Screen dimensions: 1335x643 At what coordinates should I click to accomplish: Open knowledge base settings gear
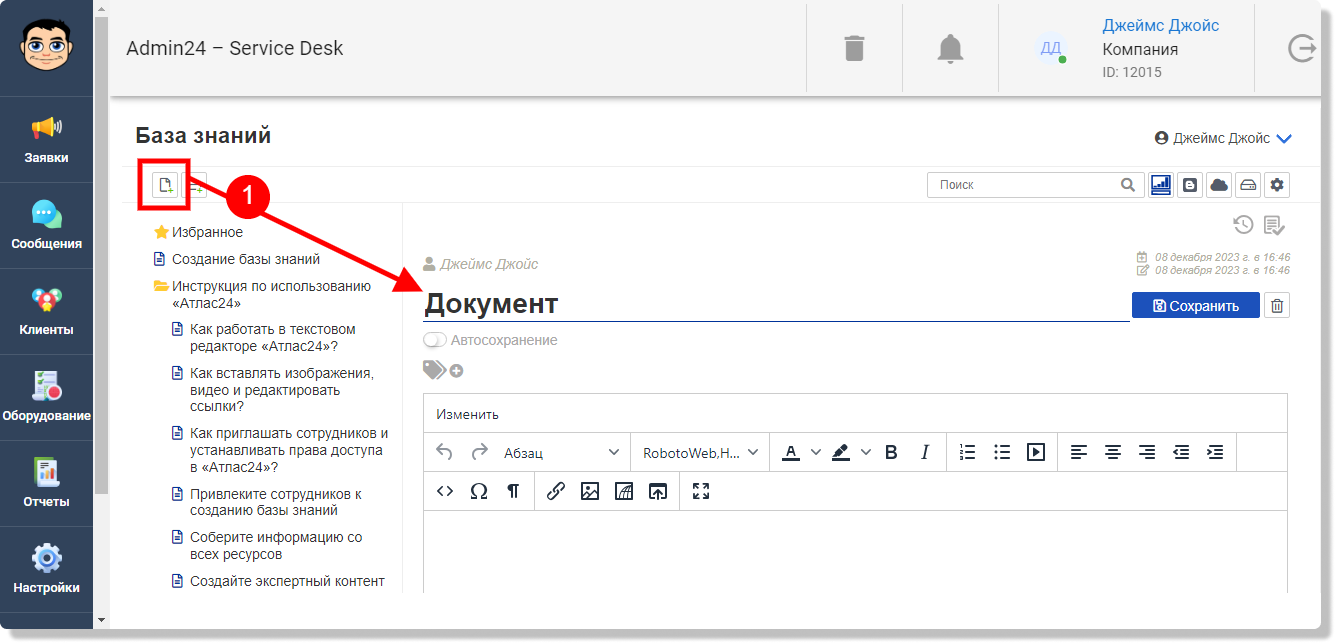(x=1277, y=184)
